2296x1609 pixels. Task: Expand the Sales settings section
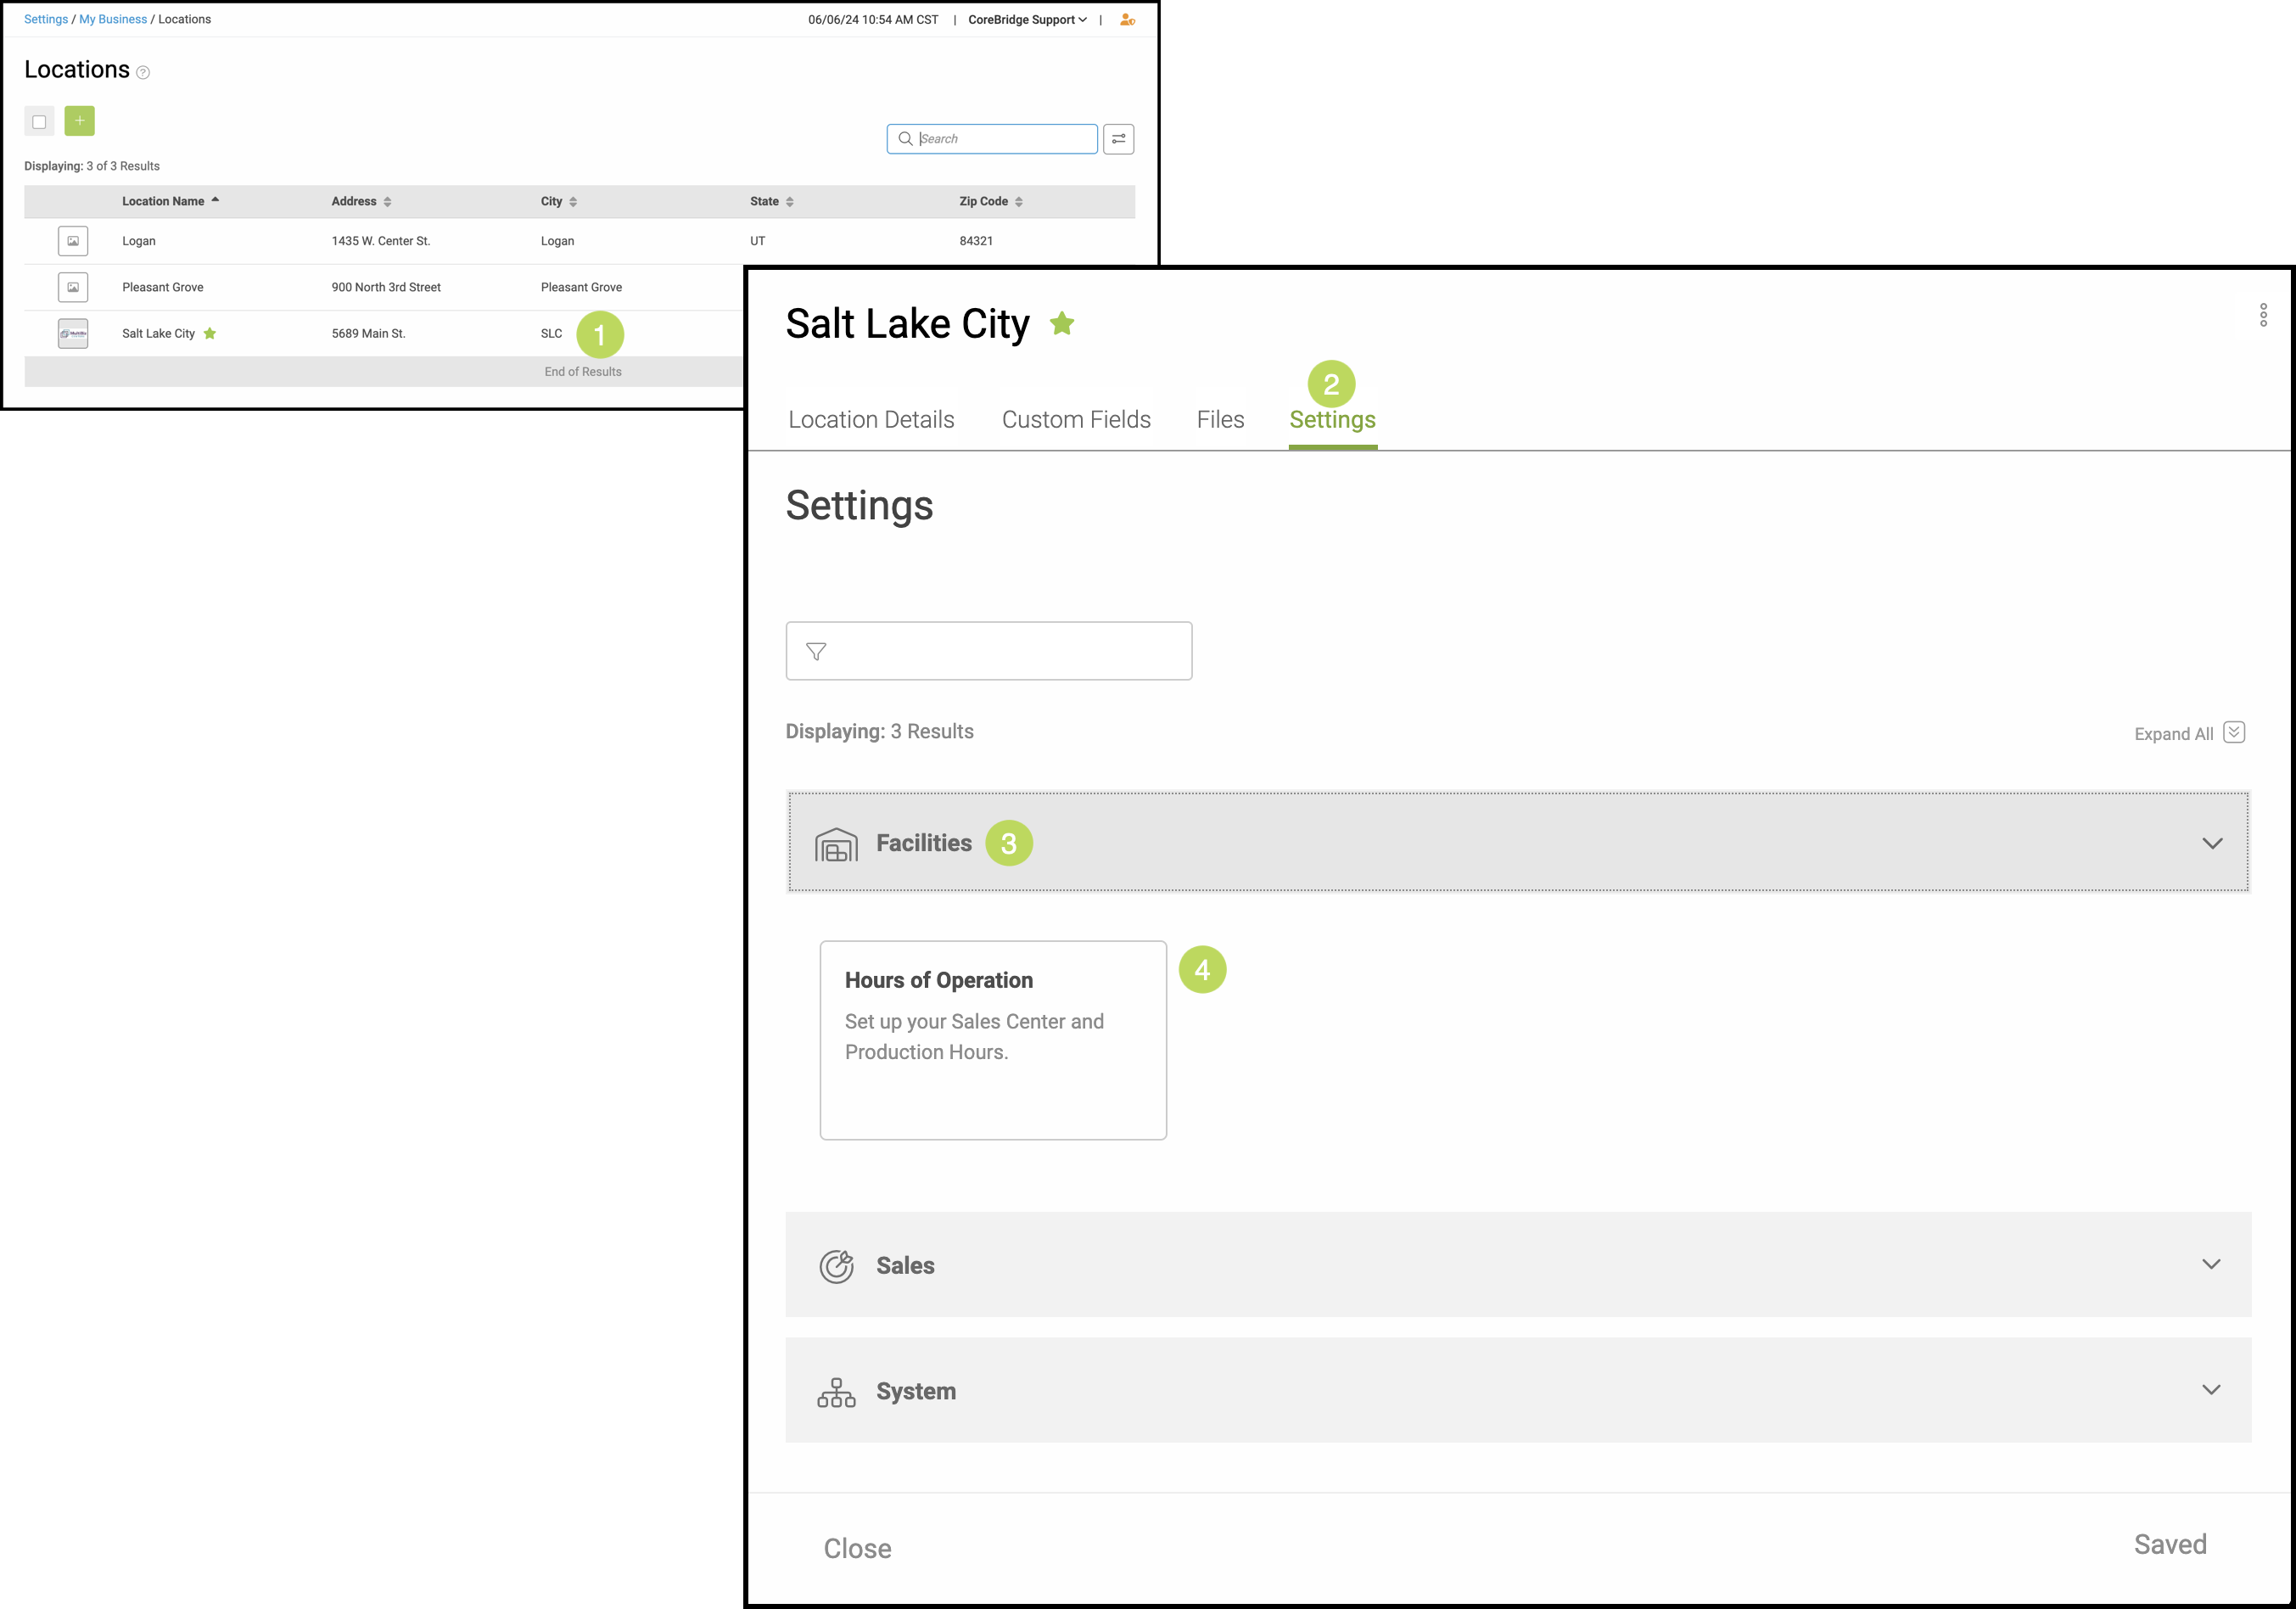(x=2211, y=1264)
